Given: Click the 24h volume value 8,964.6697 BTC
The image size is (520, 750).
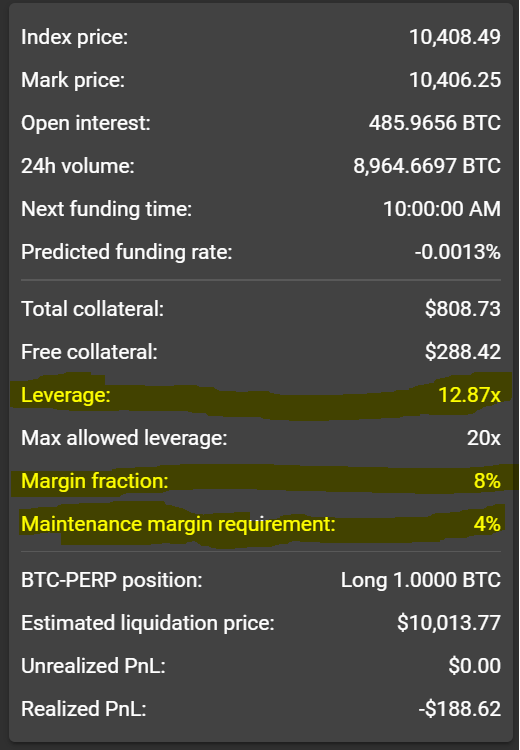Looking at the screenshot, I should 427,166.
